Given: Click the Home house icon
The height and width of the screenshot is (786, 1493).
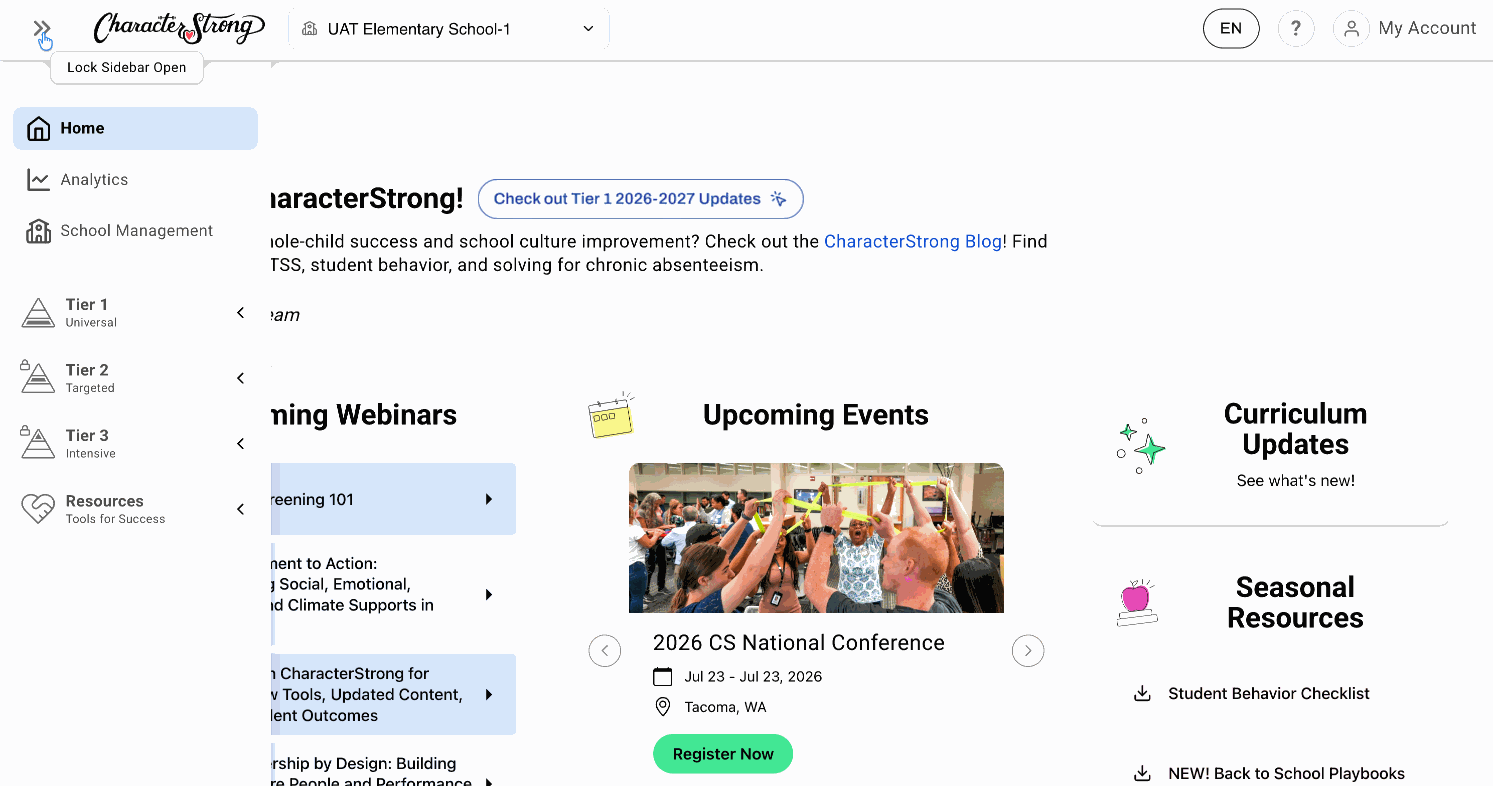Looking at the screenshot, I should coord(38,129).
